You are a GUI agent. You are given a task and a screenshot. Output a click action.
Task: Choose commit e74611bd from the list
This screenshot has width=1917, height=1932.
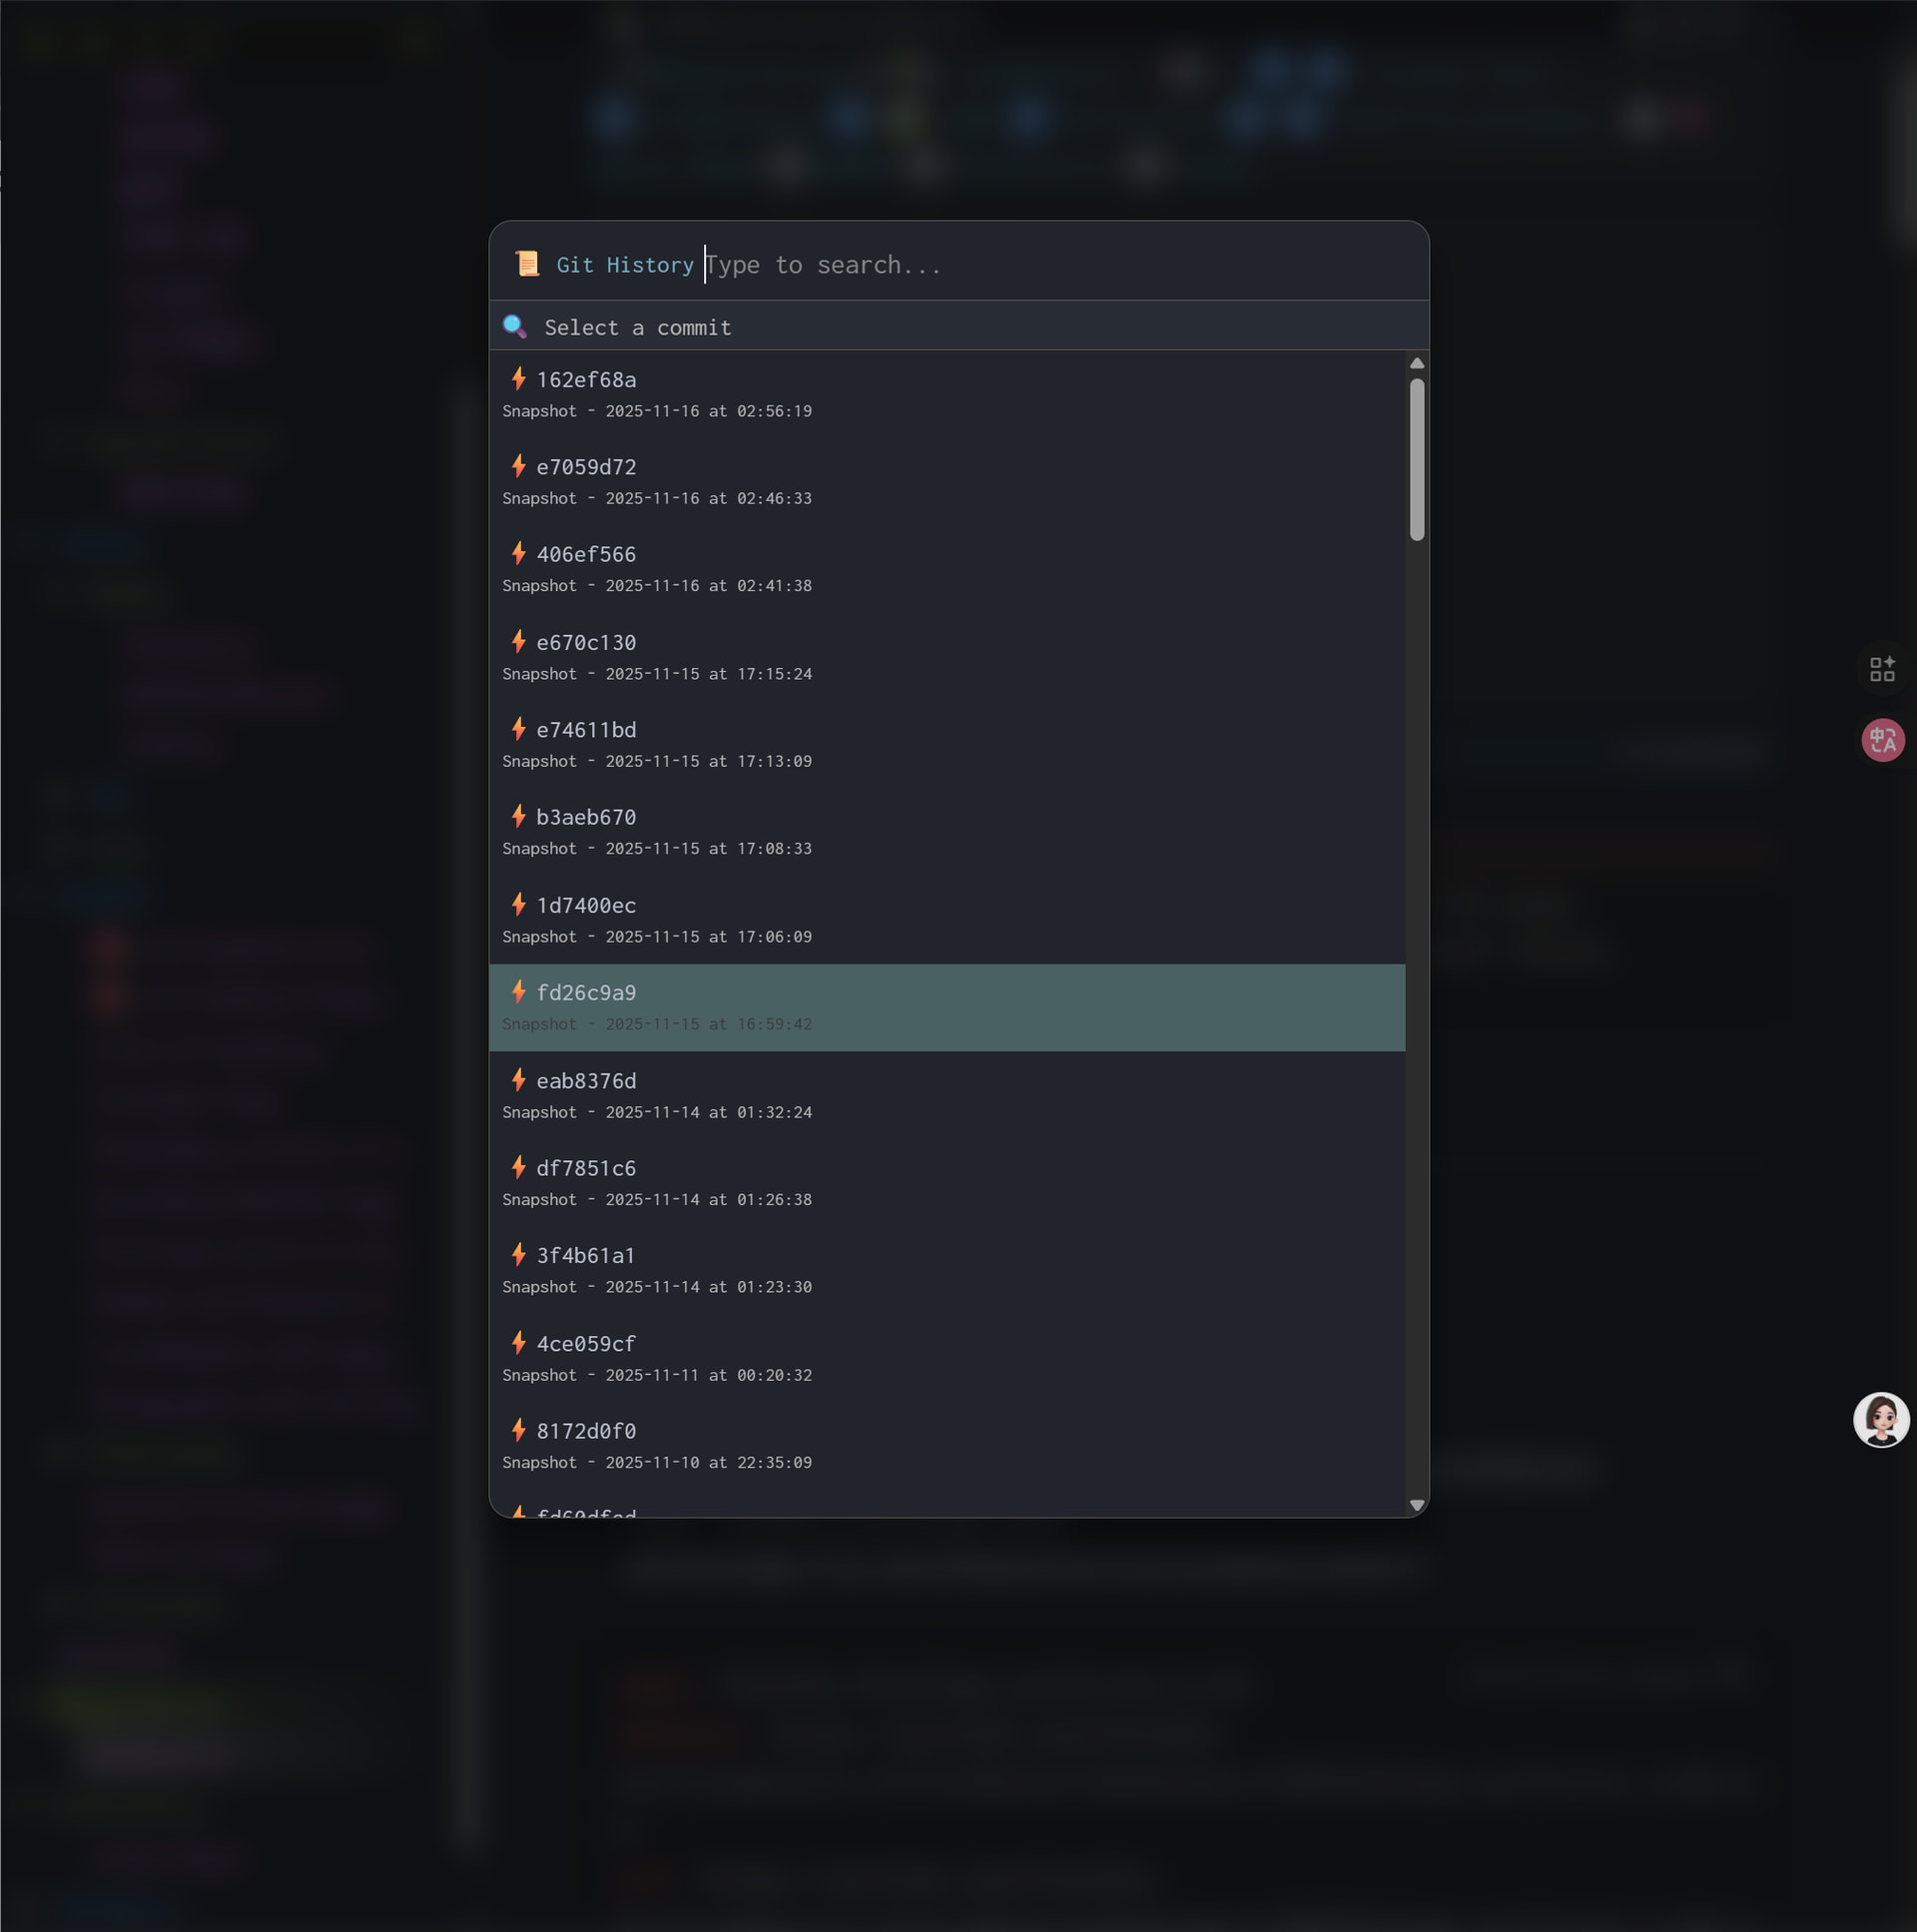click(x=586, y=731)
